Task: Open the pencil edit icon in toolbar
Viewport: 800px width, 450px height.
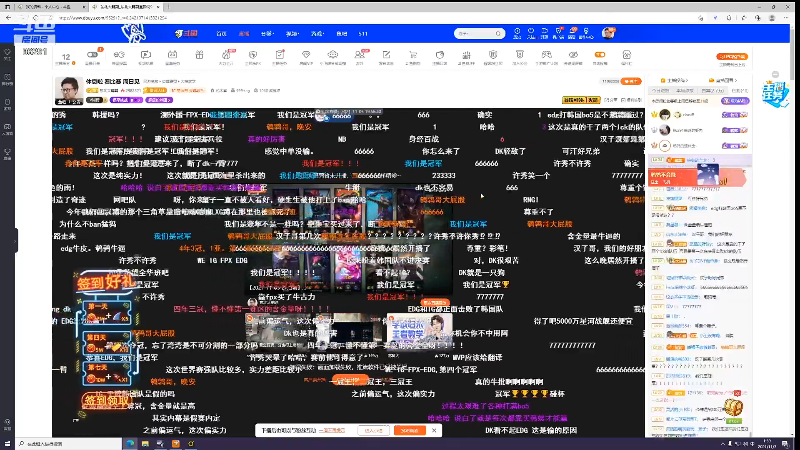Action: coord(386,55)
